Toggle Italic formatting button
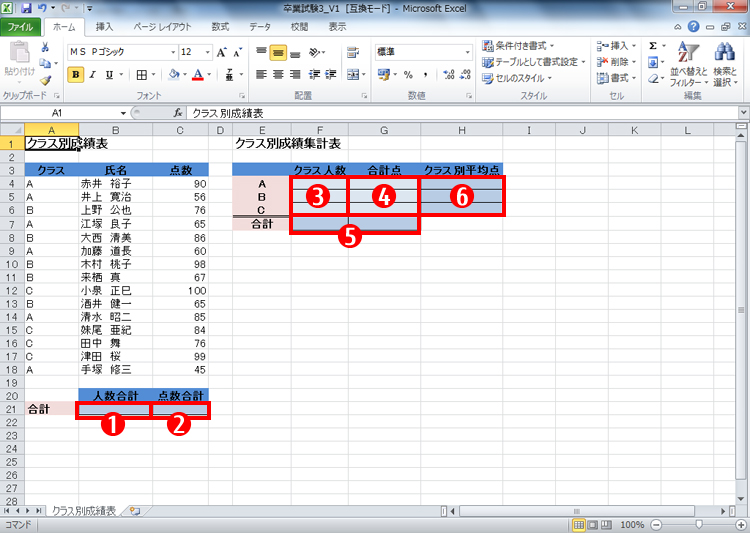Image resolution: width=750 pixels, height=533 pixels. tap(93, 75)
